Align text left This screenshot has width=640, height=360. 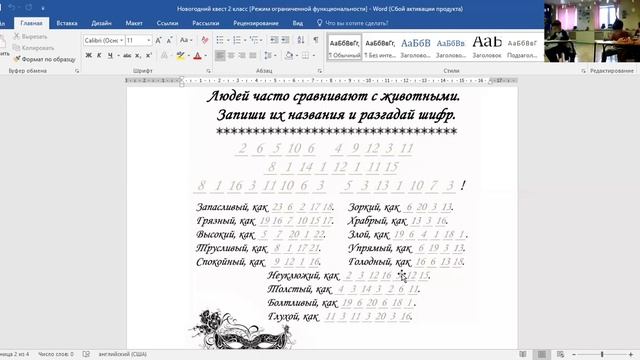220,56
